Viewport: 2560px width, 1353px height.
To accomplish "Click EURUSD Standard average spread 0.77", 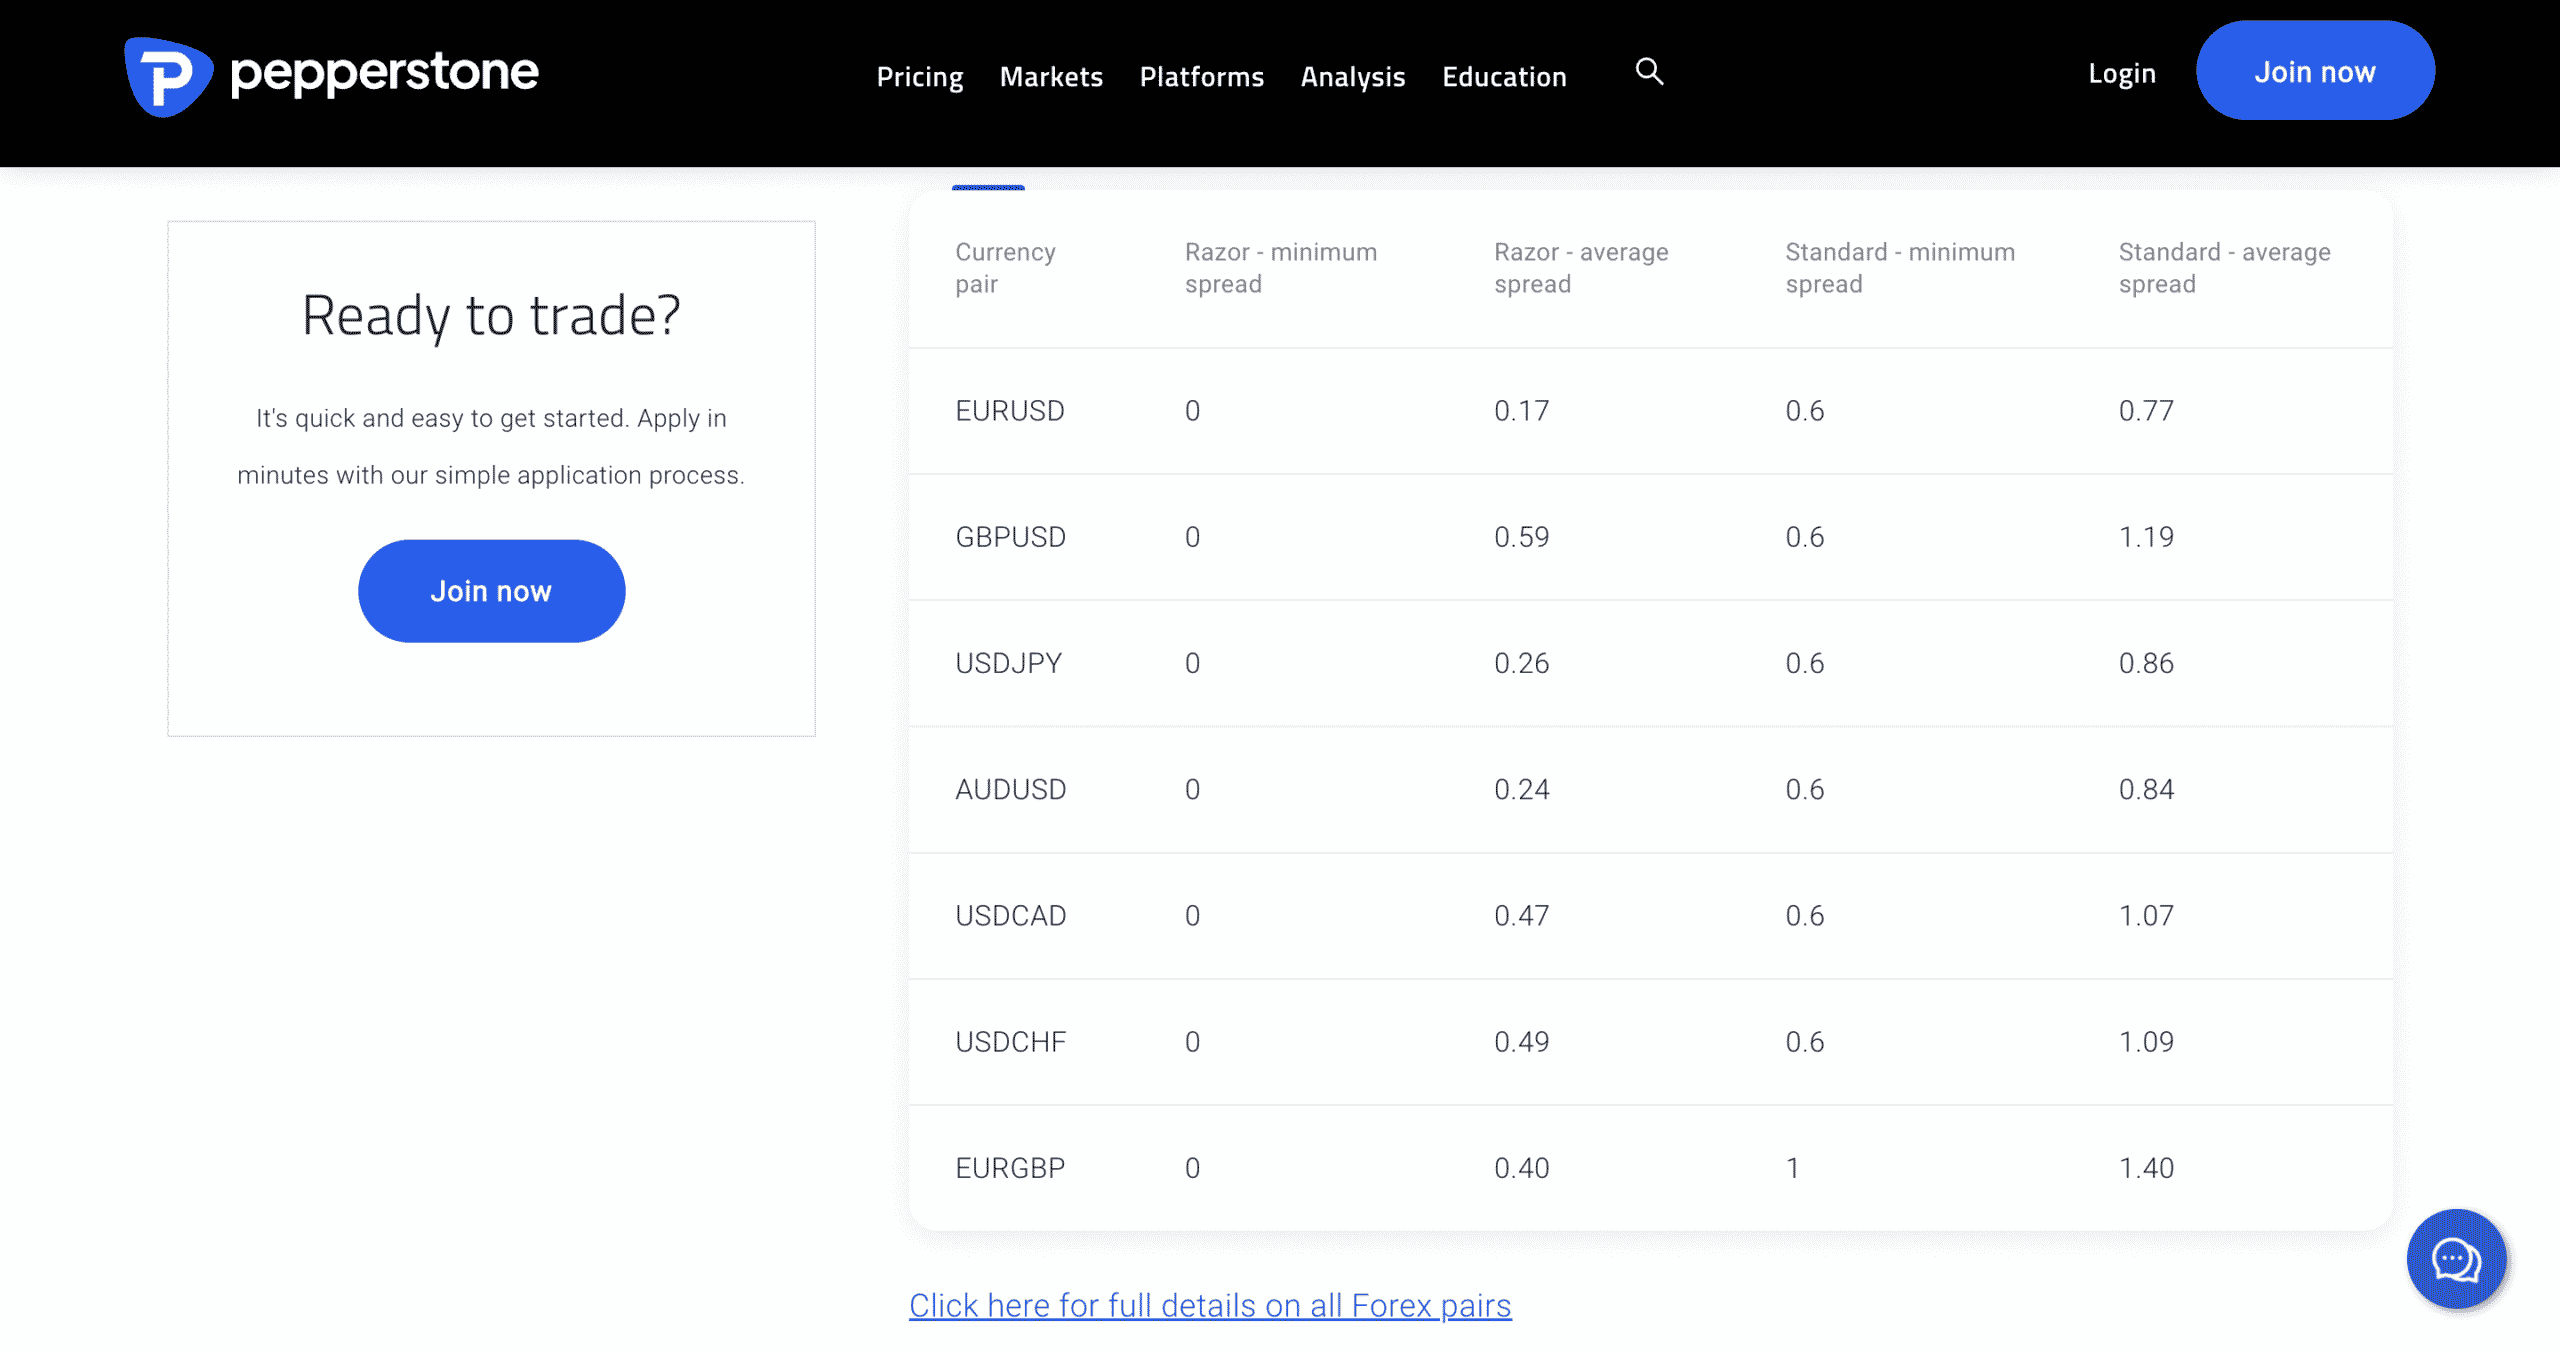I will pyautogui.click(x=2146, y=411).
